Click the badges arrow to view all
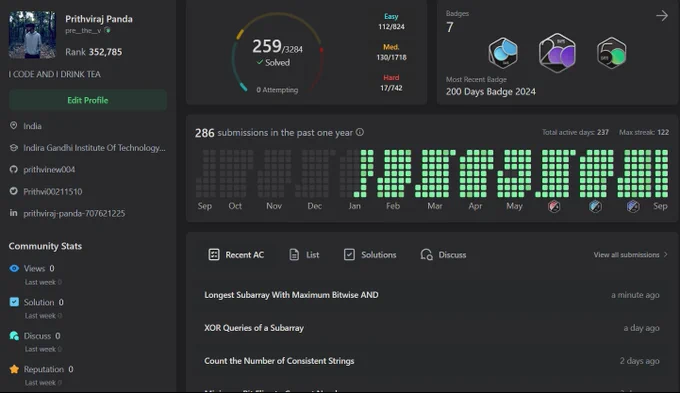This screenshot has width=680, height=393. 662,16
